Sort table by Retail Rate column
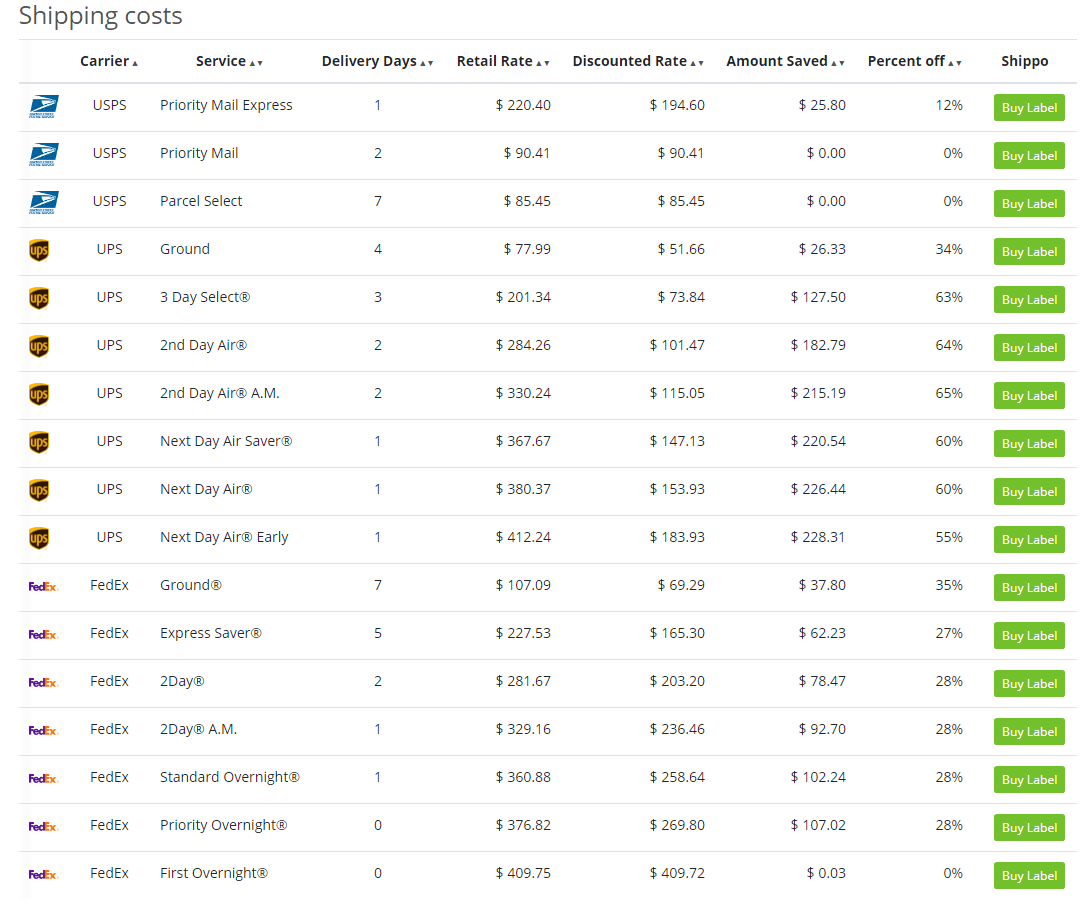Image resolution: width=1088 pixels, height=910 pixels. point(503,61)
